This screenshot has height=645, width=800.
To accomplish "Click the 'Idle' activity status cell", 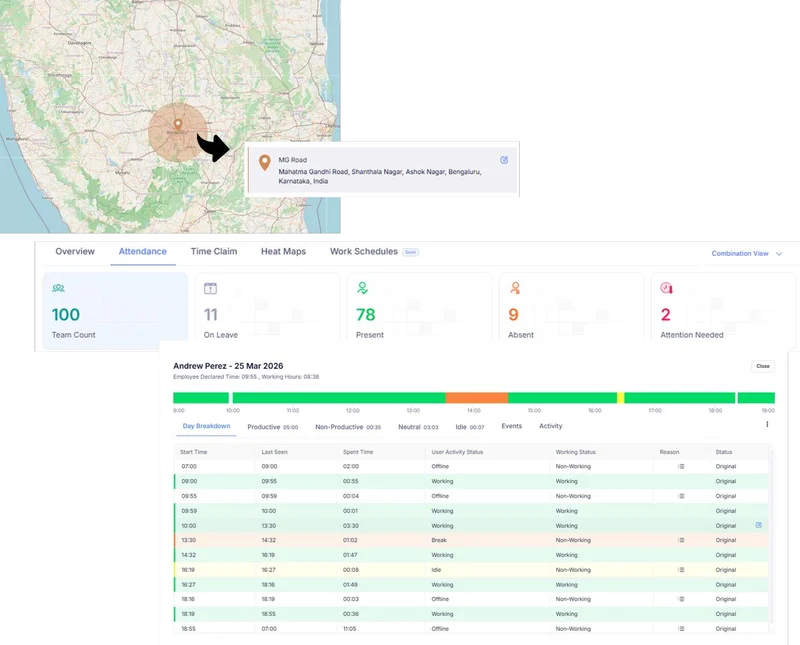I will point(436,570).
